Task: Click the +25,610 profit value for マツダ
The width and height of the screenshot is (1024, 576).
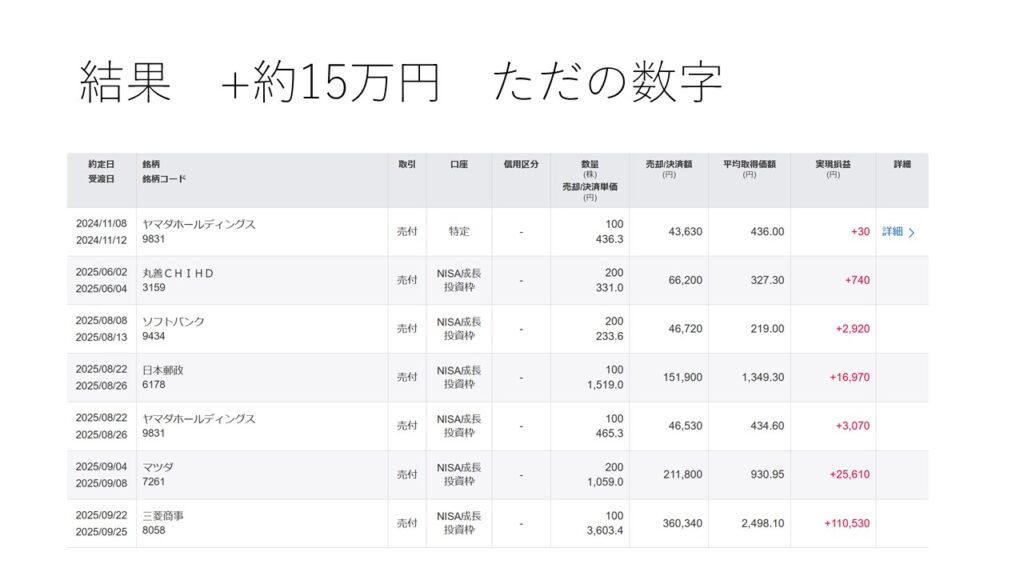Action: pyautogui.click(x=849, y=475)
